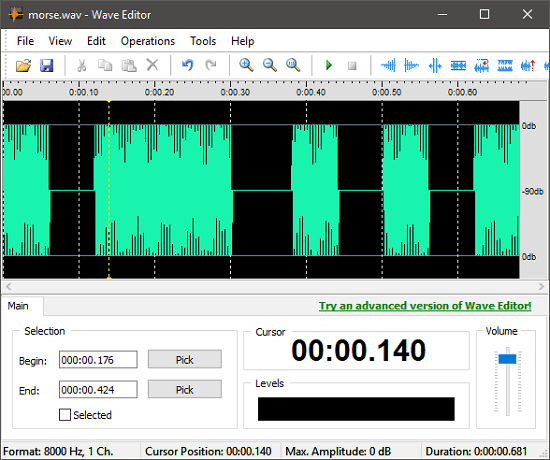
Task: Close the Wave Editor window
Action: click(527, 14)
